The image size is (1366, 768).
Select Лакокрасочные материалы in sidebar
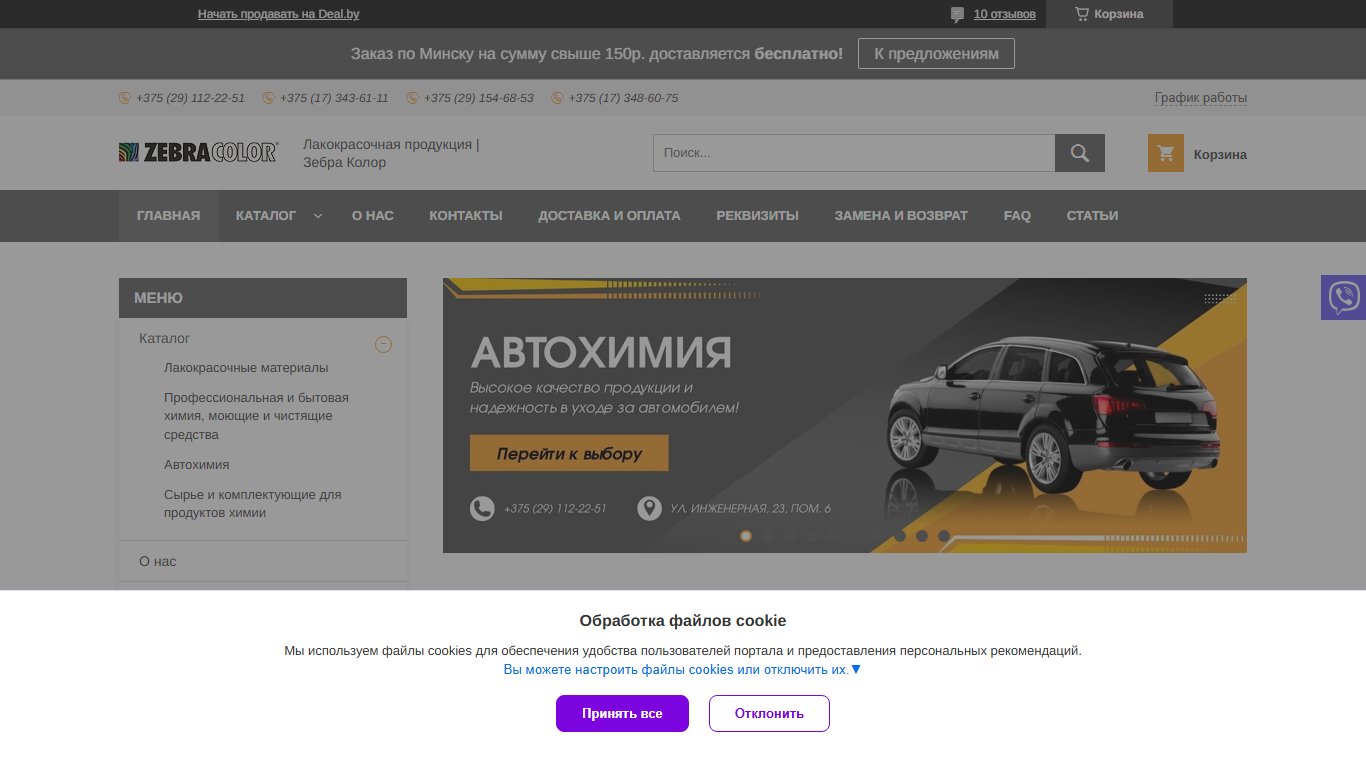(x=246, y=368)
